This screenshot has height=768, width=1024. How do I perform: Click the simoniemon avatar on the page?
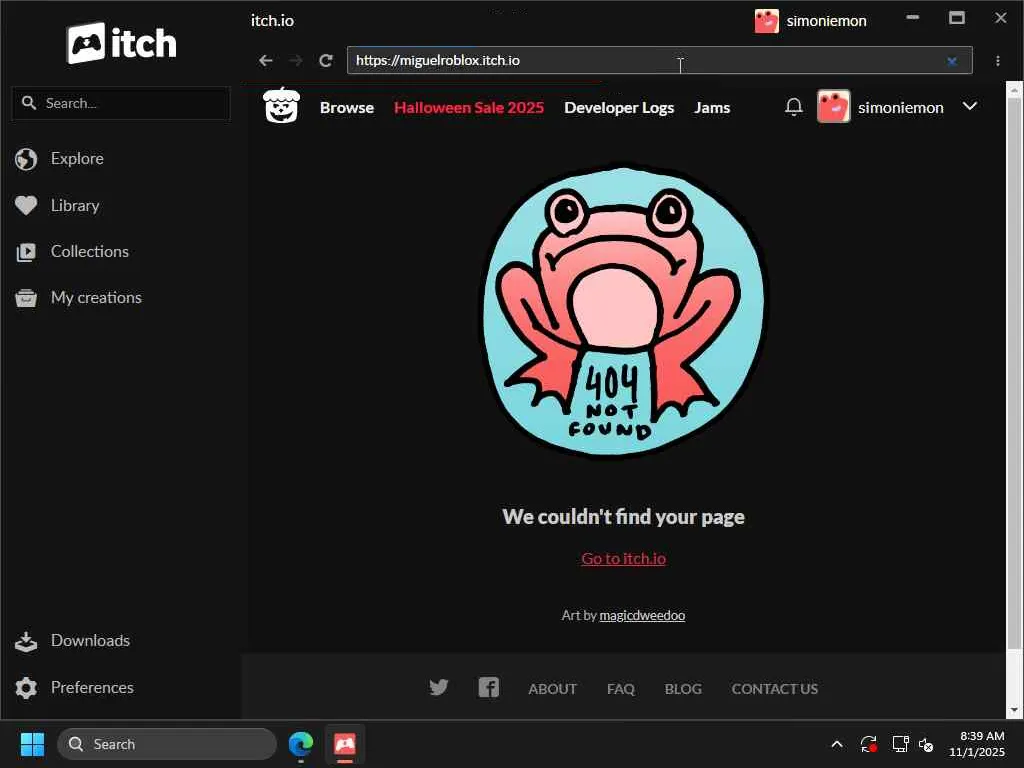[833, 106]
